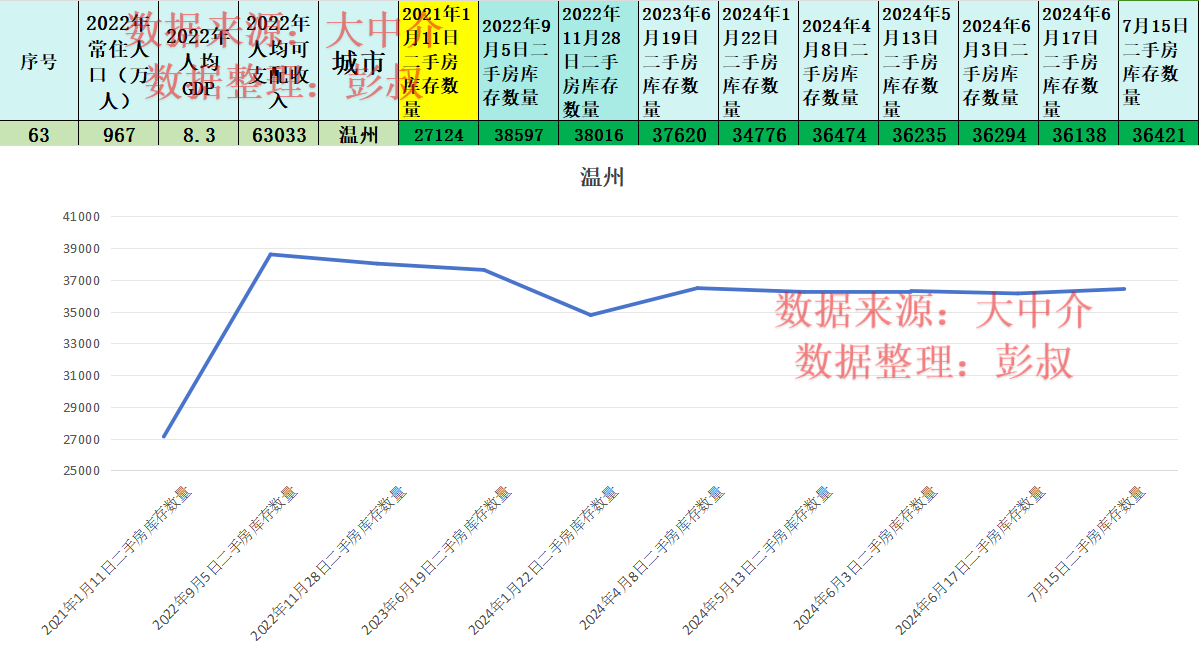
Task: Click the yellow 2021年1月11日 header cell
Action: (x=438, y=60)
